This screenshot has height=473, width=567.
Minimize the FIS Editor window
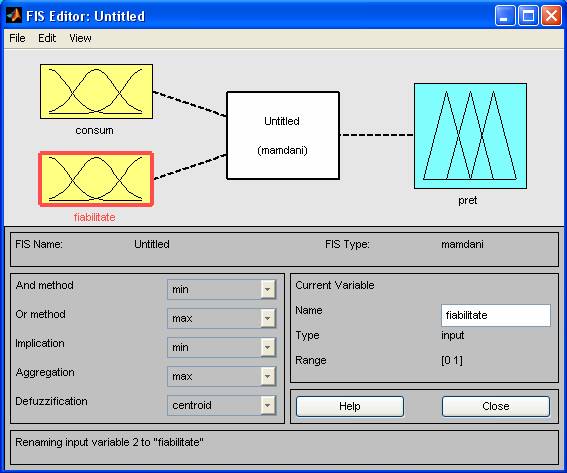(505, 16)
